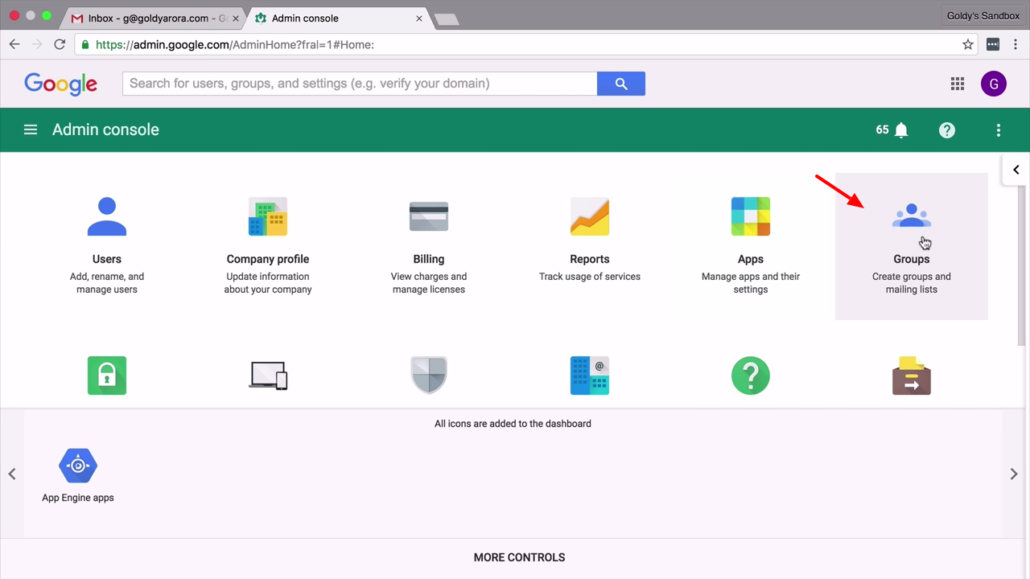Click the green padlock security icon
1030x579 pixels.
[x=106, y=375]
